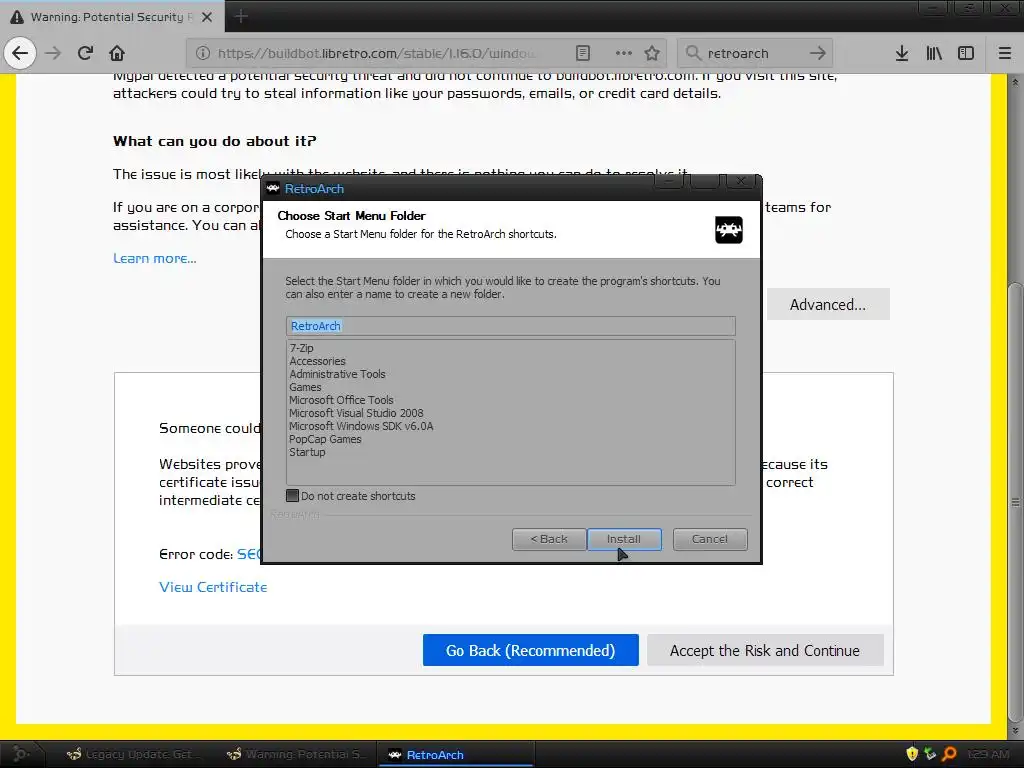
Task: Click the page vertical scrollbar thumb
Action: pyautogui.click(x=1015, y=503)
